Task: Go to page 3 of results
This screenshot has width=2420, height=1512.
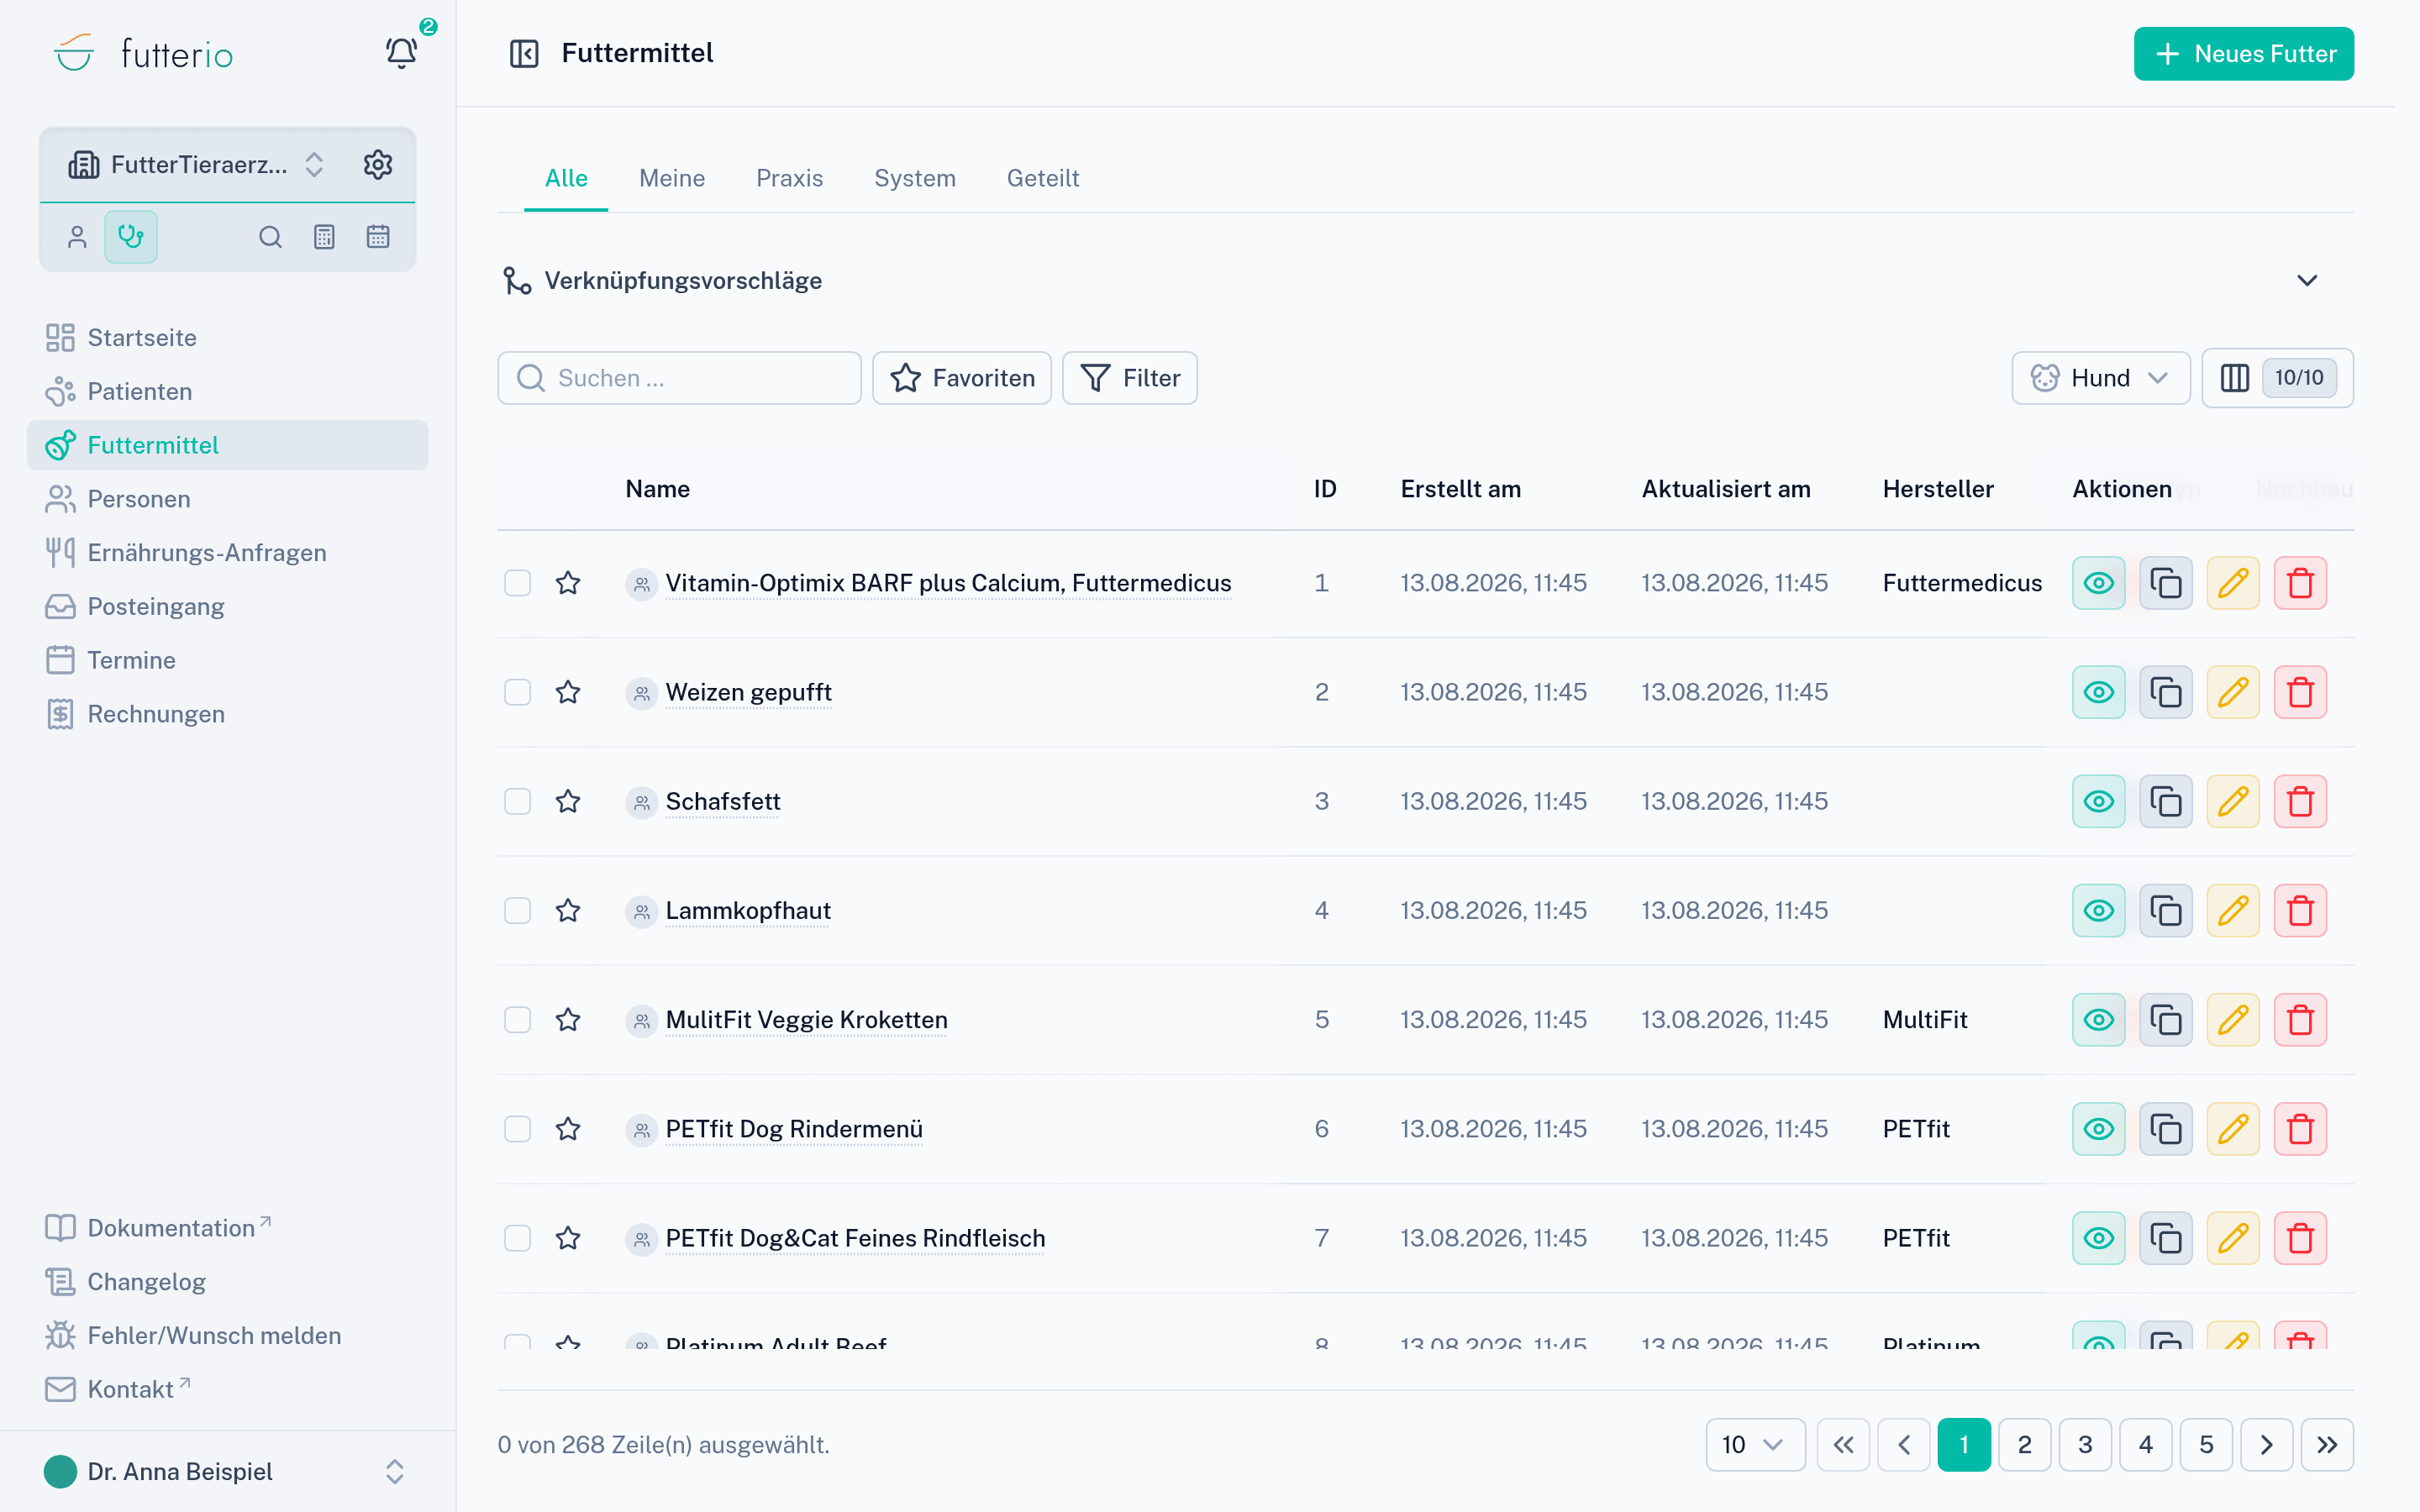Action: click(2085, 1444)
